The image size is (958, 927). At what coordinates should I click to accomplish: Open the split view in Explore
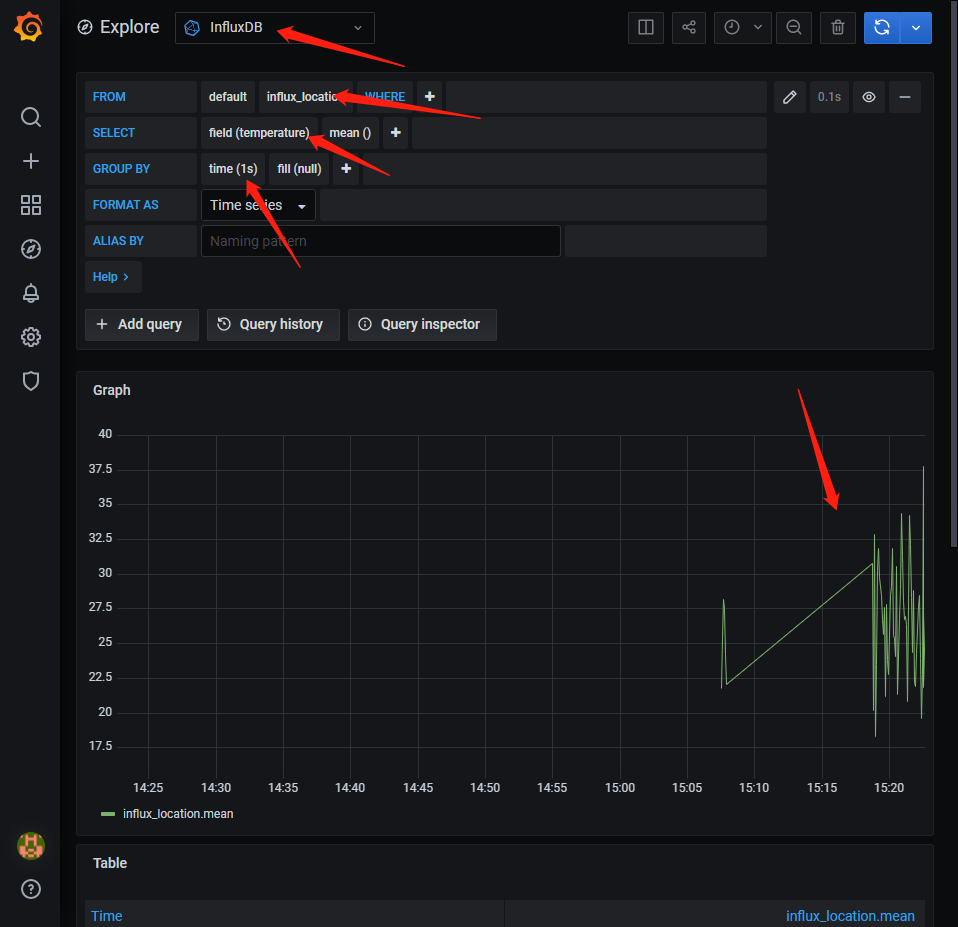pyautogui.click(x=645, y=27)
